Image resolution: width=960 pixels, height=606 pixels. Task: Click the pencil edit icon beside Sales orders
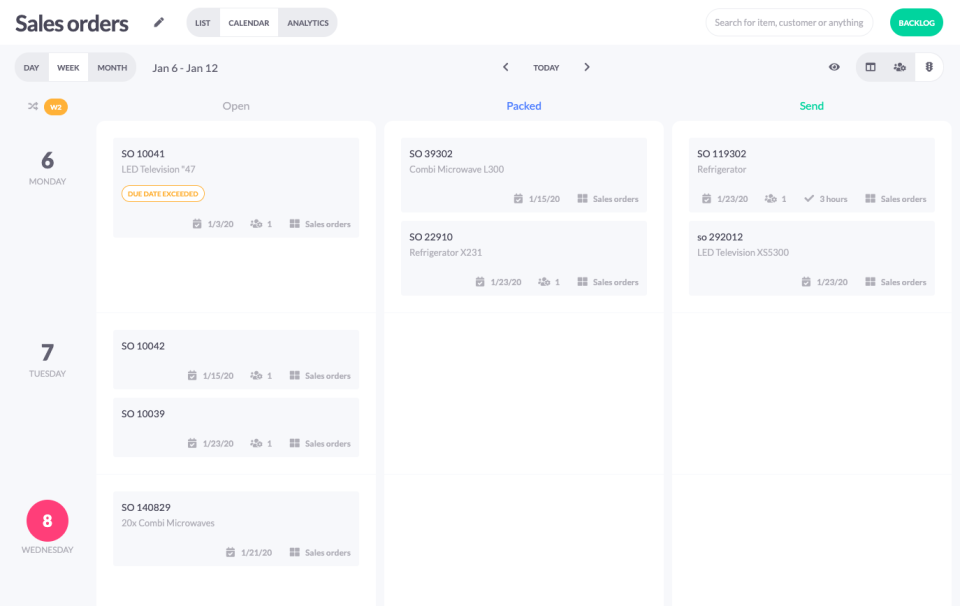pos(158,22)
